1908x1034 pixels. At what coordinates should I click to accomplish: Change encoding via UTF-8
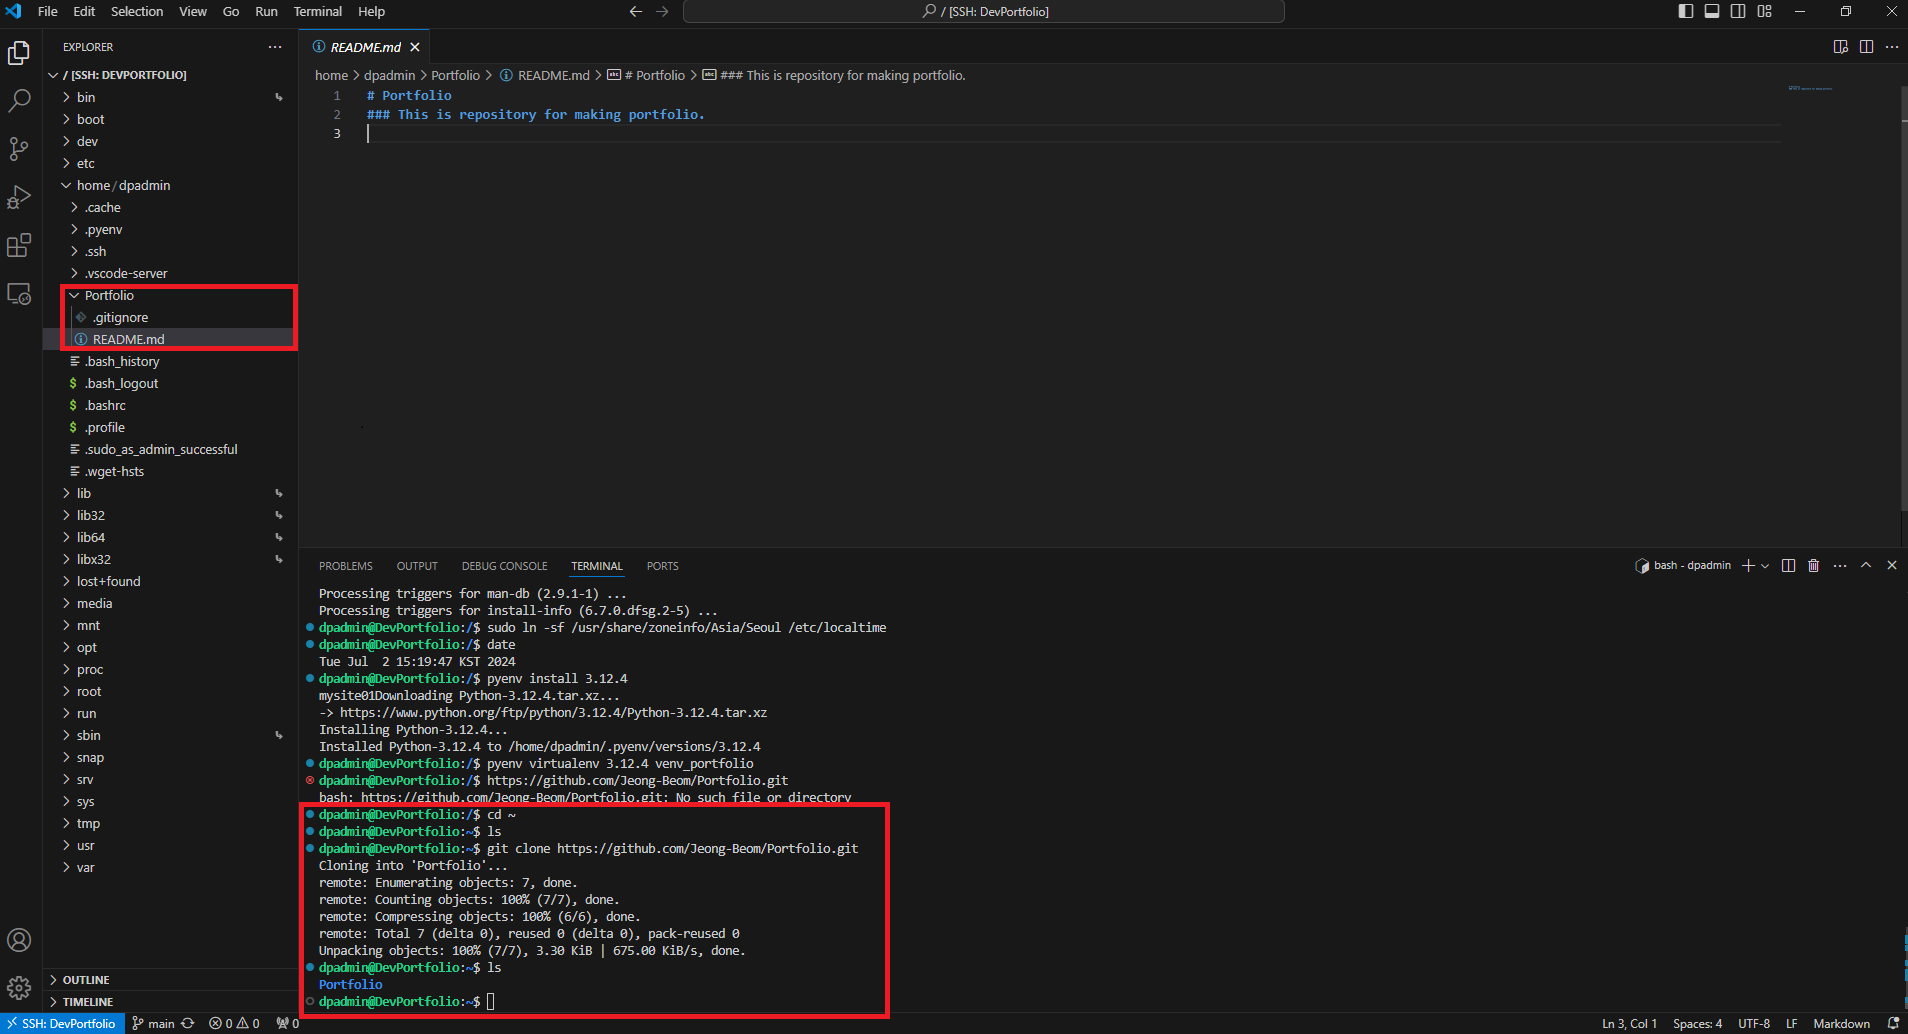pos(1754,1024)
